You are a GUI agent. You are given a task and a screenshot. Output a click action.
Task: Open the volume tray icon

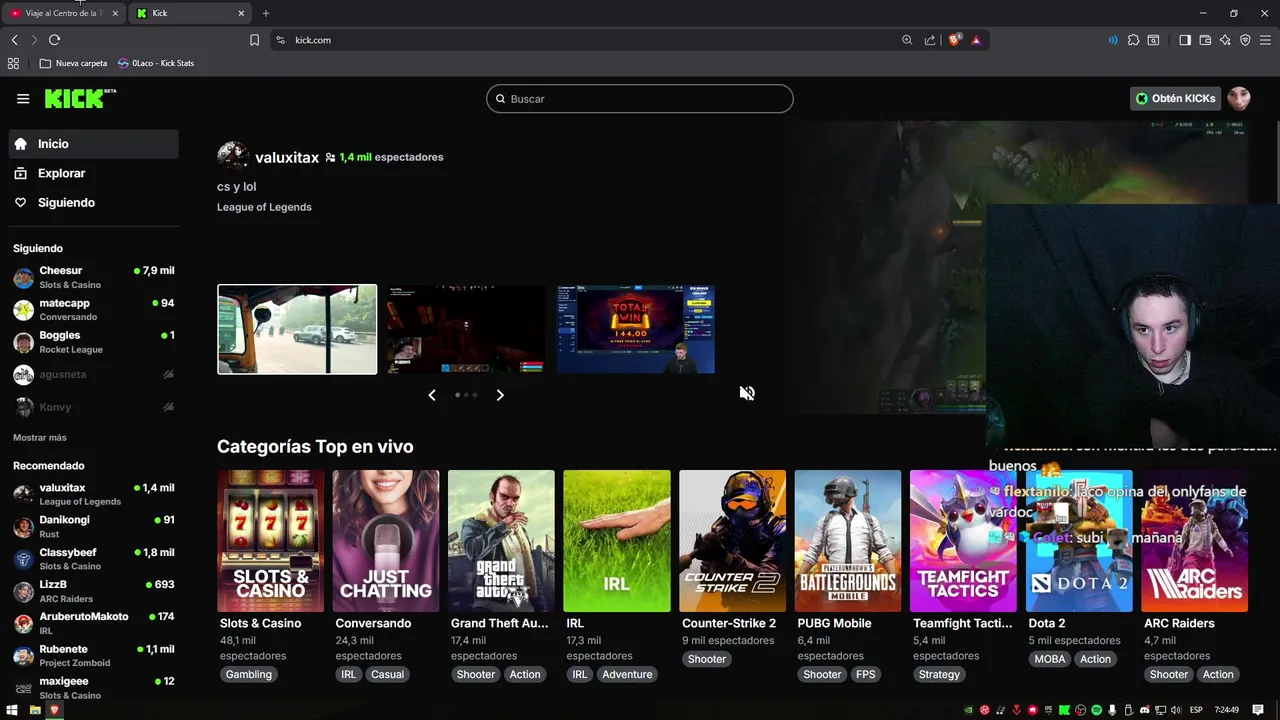point(1176,710)
